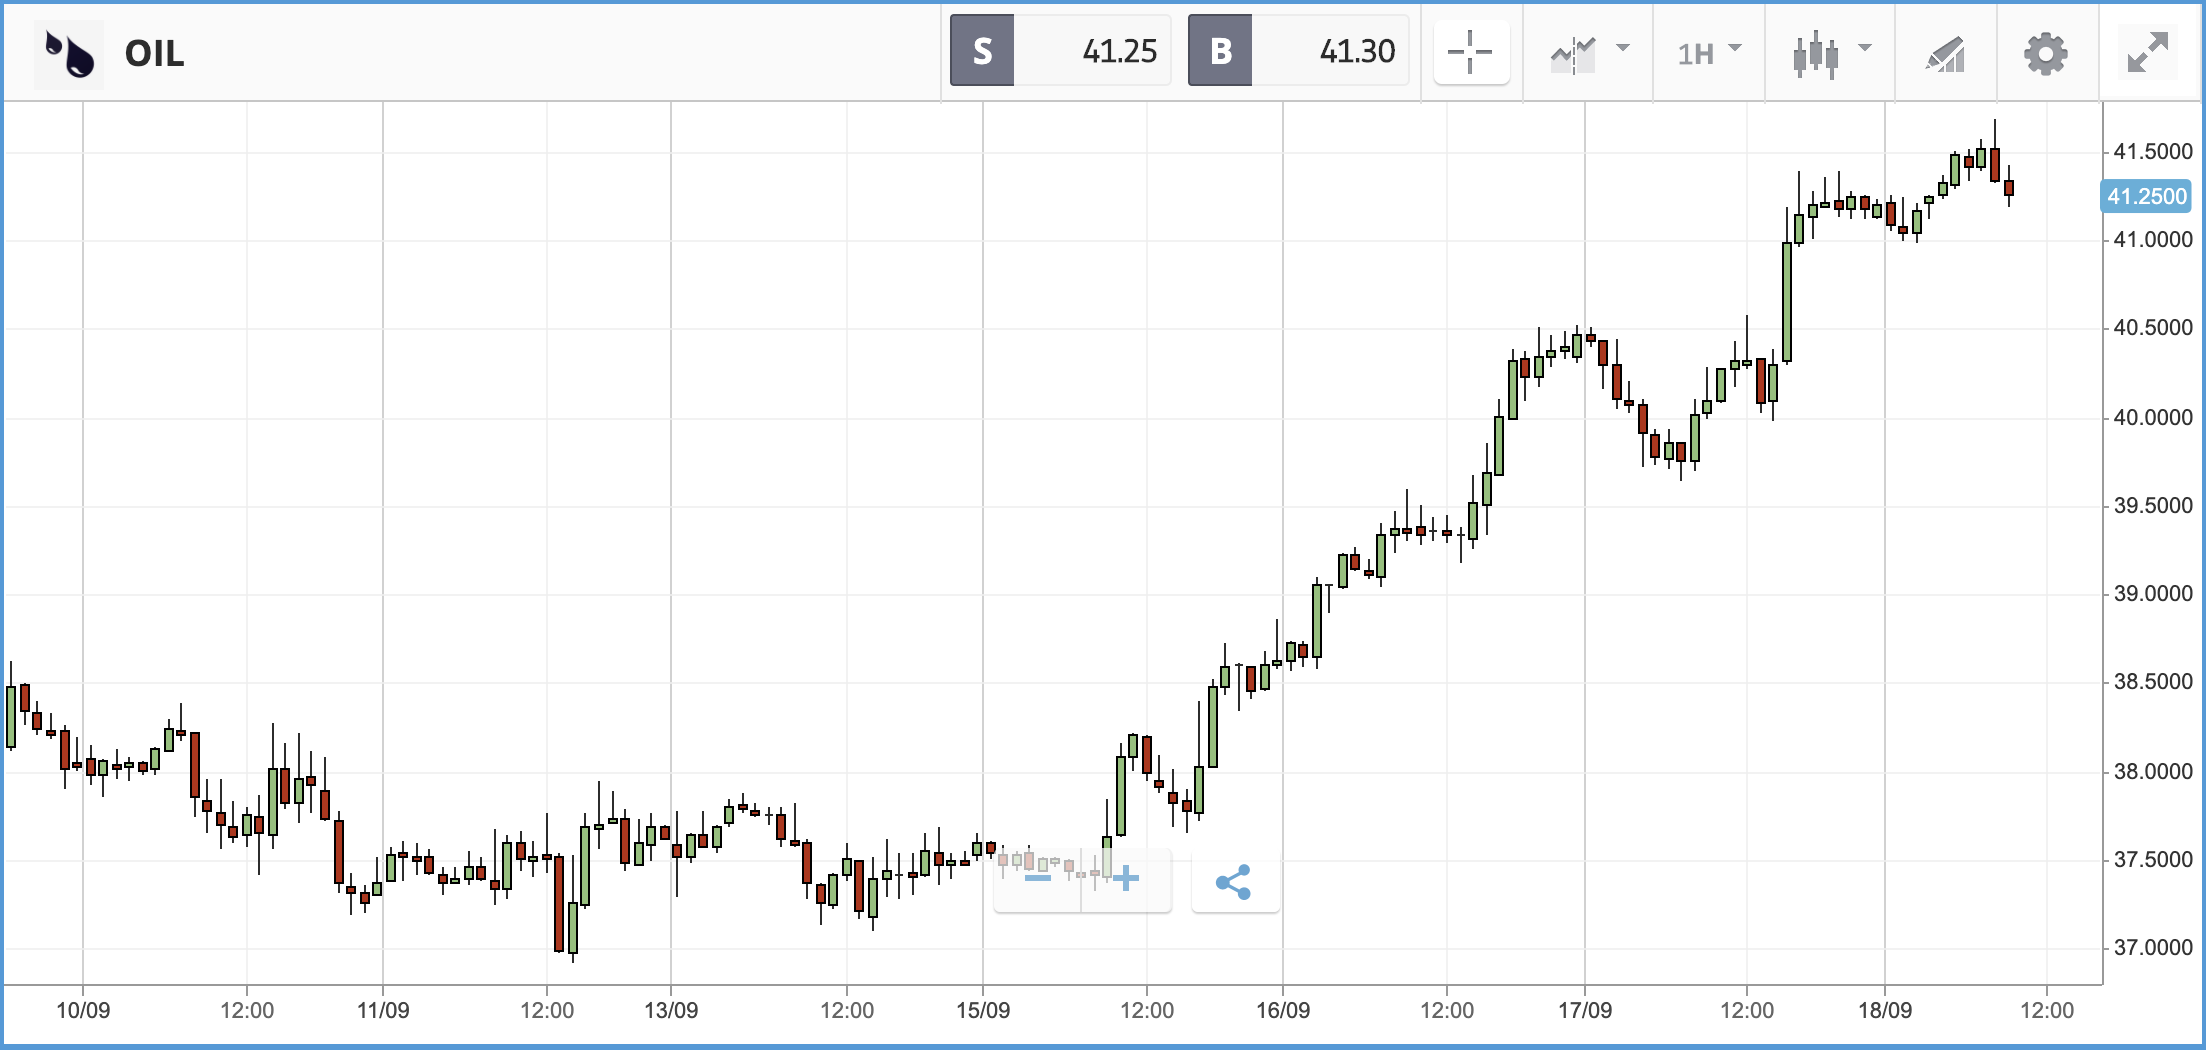This screenshot has height=1050, width=2206.
Task: Click the OIL droplet instrument icon
Action: coord(69,54)
